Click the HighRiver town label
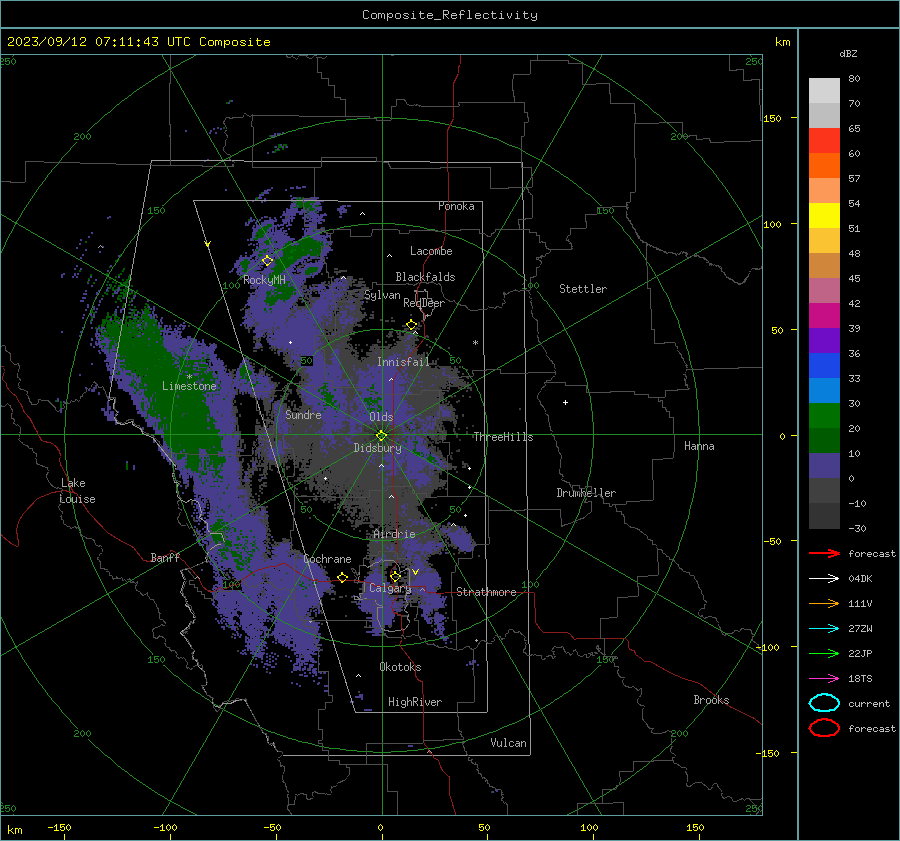The image size is (900, 841). coord(415,702)
